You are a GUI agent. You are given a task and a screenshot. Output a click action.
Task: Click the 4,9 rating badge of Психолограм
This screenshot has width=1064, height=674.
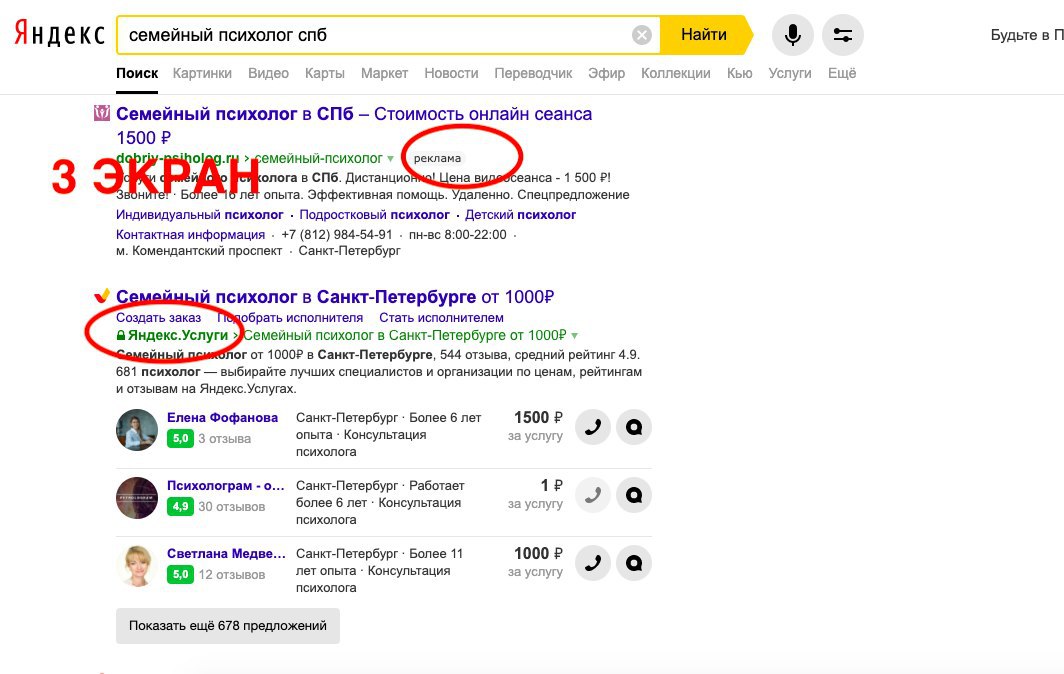(x=180, y=506)
